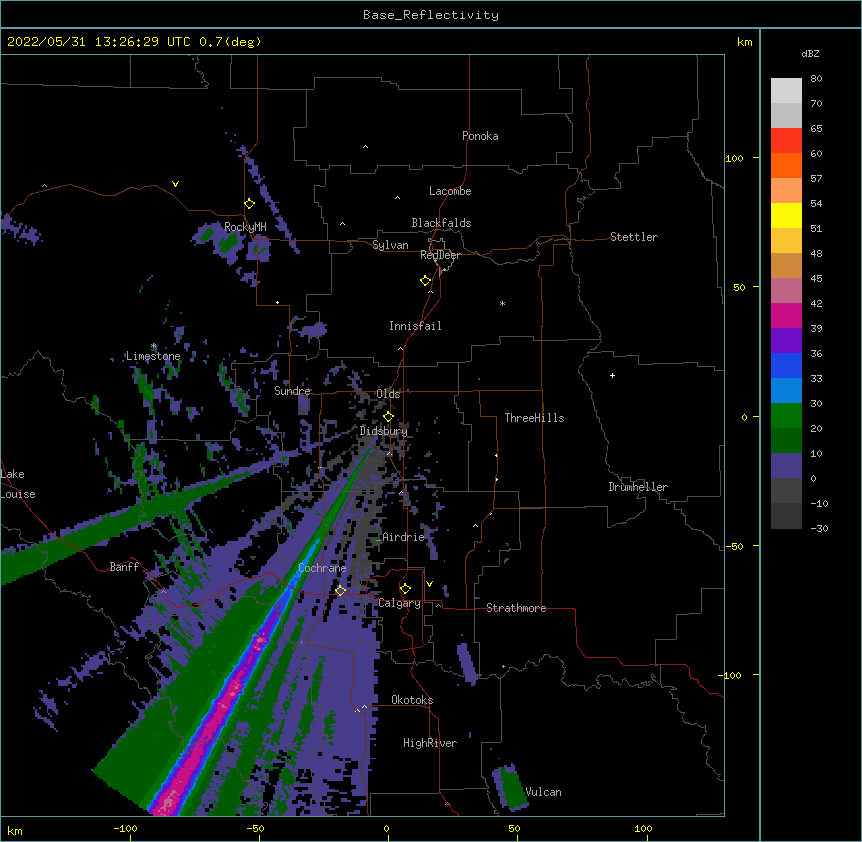Click the Base_Reflectivity title
862x842 pixels.
pos(431,15)
